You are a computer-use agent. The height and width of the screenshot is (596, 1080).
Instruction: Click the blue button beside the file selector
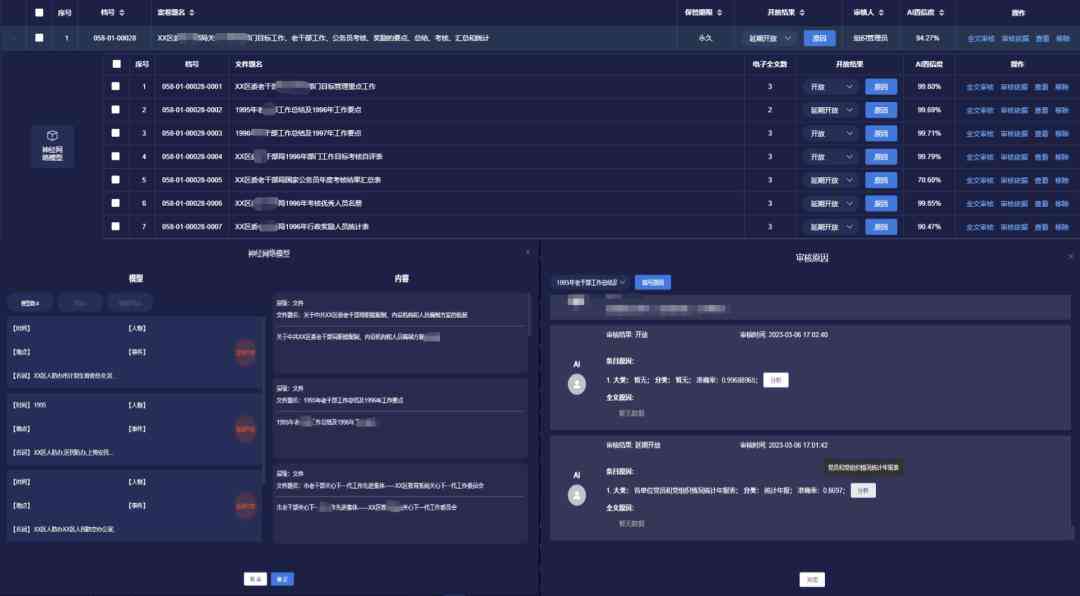(x=652, y=282)
